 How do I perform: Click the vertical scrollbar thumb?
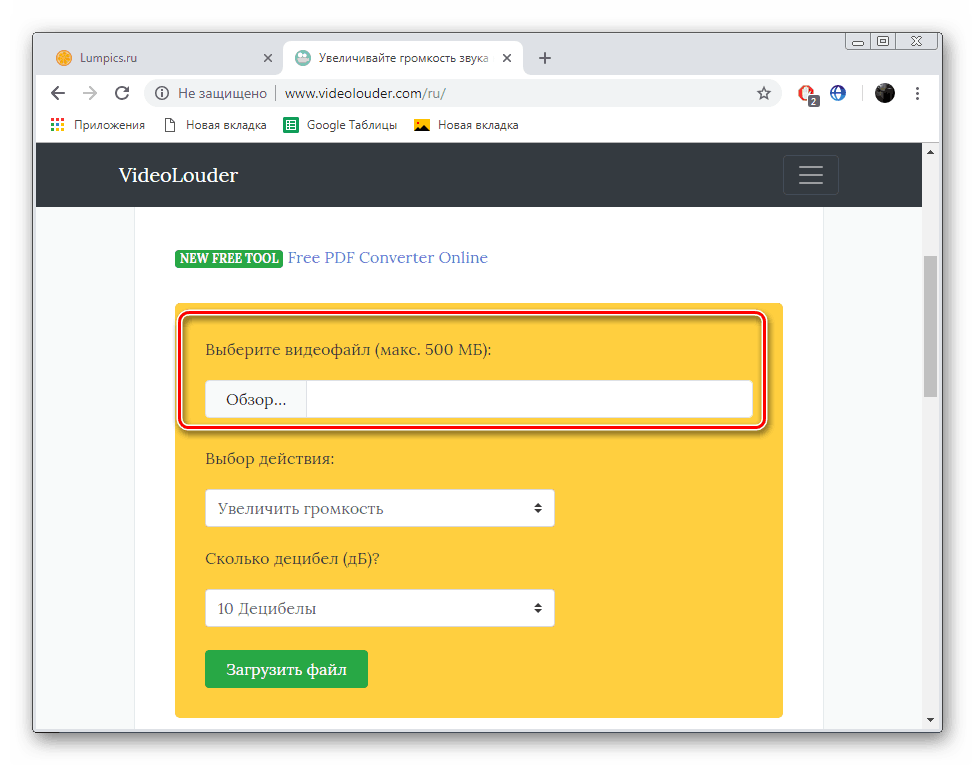tap(930, 326)
